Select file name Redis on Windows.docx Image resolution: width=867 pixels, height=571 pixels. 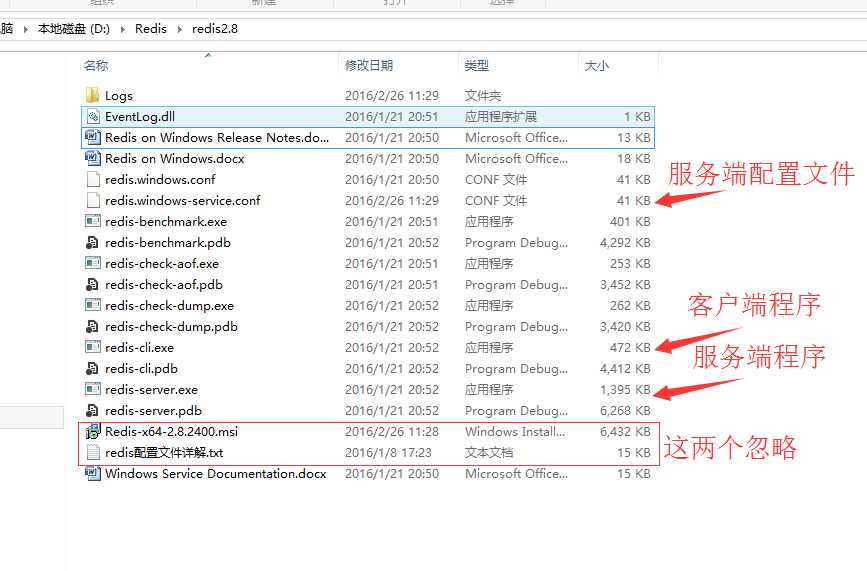point(175,159)
